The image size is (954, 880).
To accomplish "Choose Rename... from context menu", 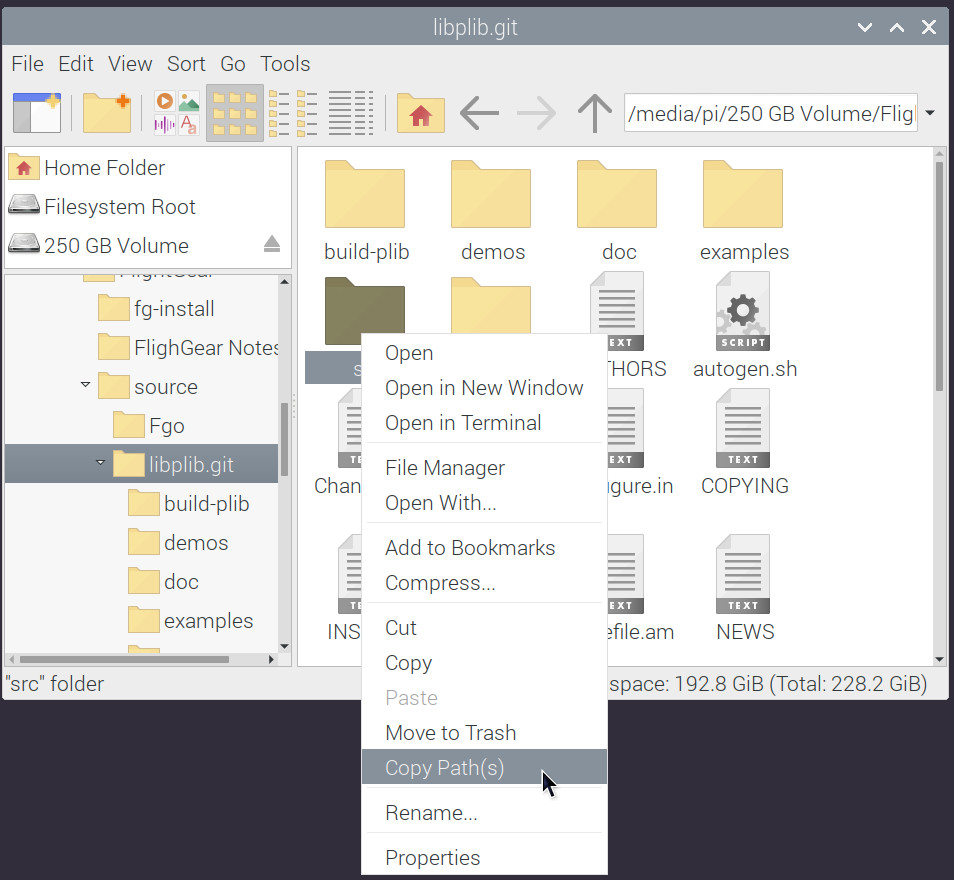I will [484, 813].
